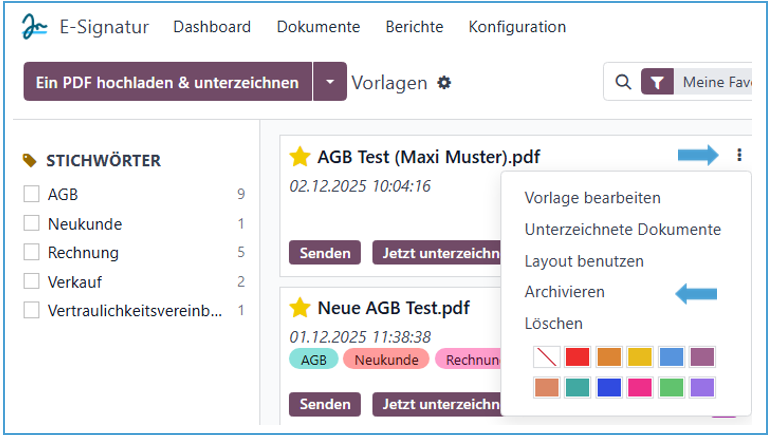Click Ein PDF hochladen & unterzeichnen button
The image size is (770, 437).
[x=167, y=82]
